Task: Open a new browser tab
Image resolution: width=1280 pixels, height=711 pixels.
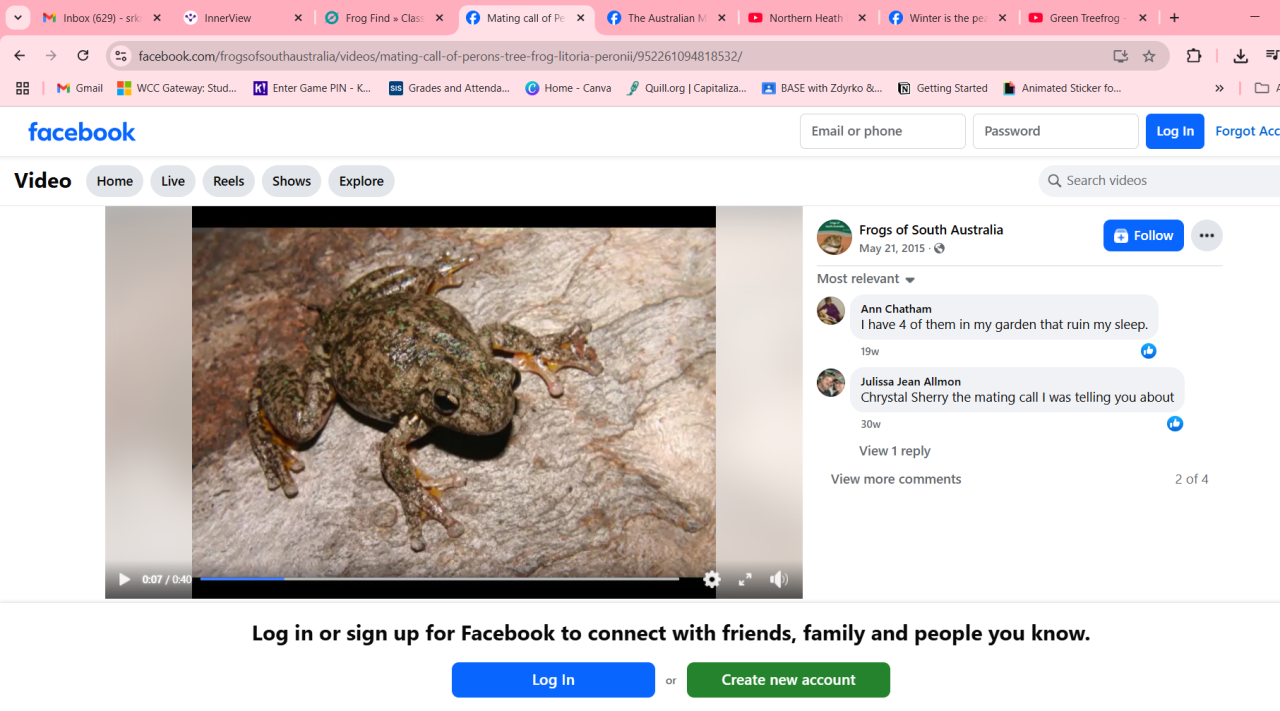Action: pos(1174,18)
